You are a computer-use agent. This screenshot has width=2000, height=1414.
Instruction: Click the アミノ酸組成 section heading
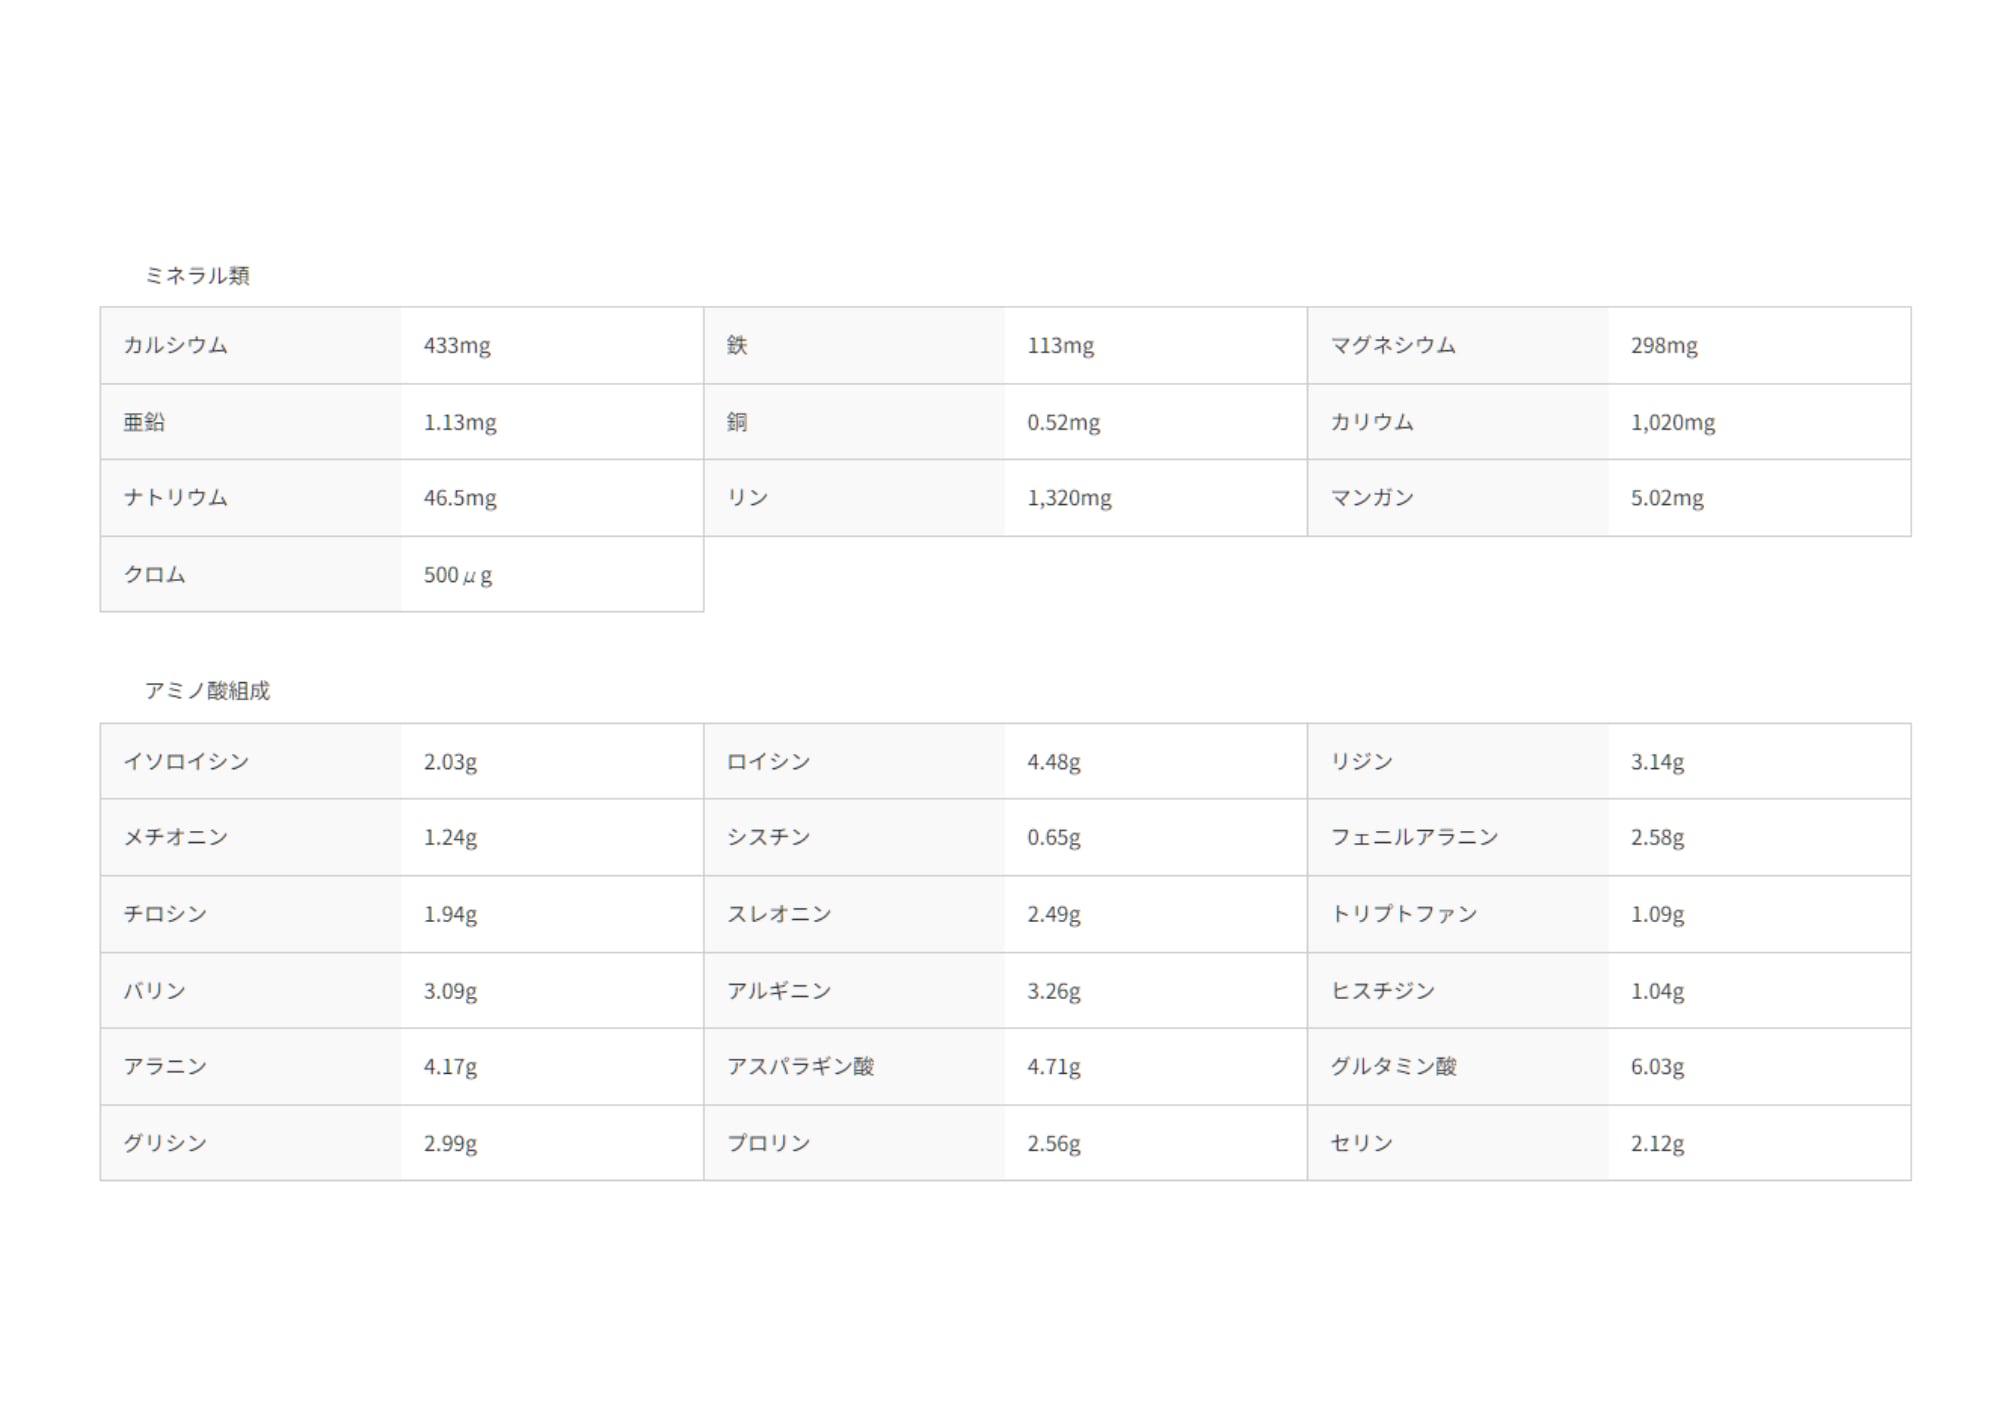click(x=207, y=691)
